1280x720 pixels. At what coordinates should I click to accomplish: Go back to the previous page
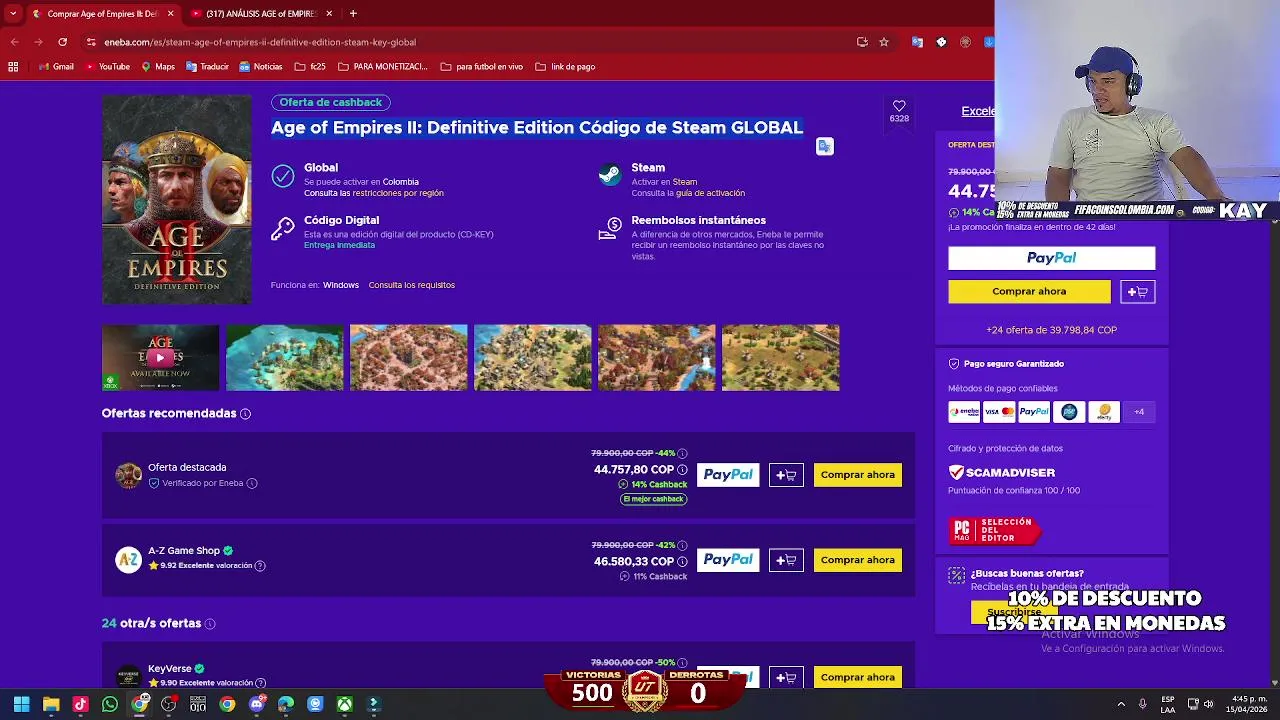pyautogui.click(x=14, y=42)
